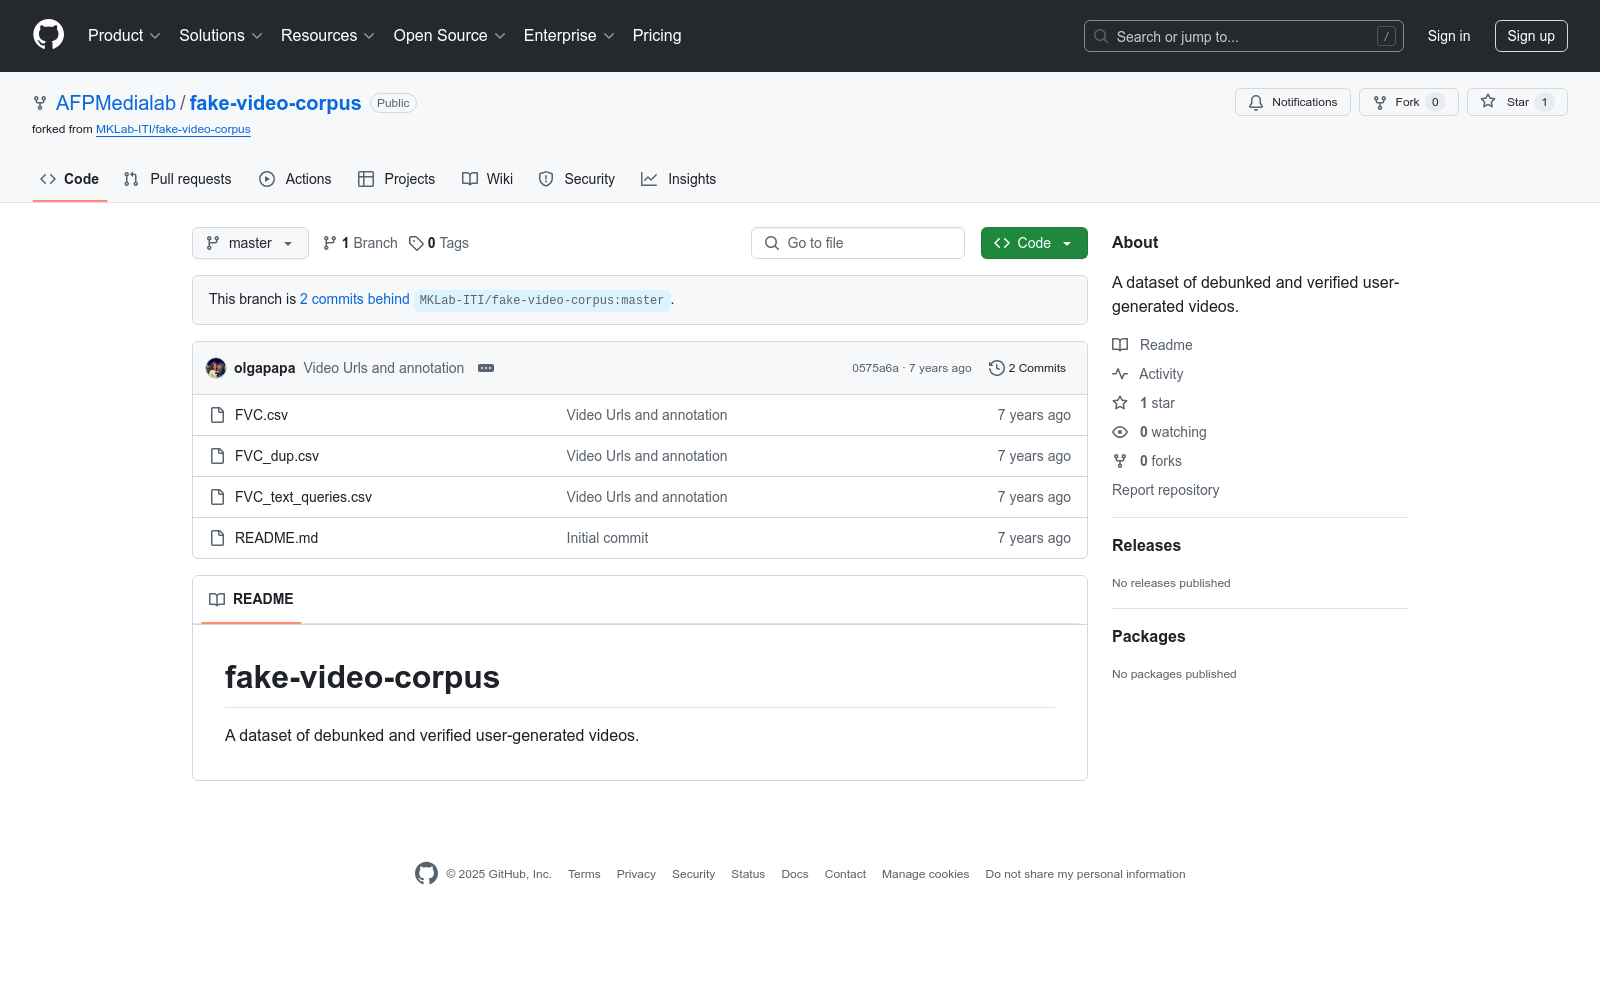Switch to Pull requests tab

tap(177, 179)
